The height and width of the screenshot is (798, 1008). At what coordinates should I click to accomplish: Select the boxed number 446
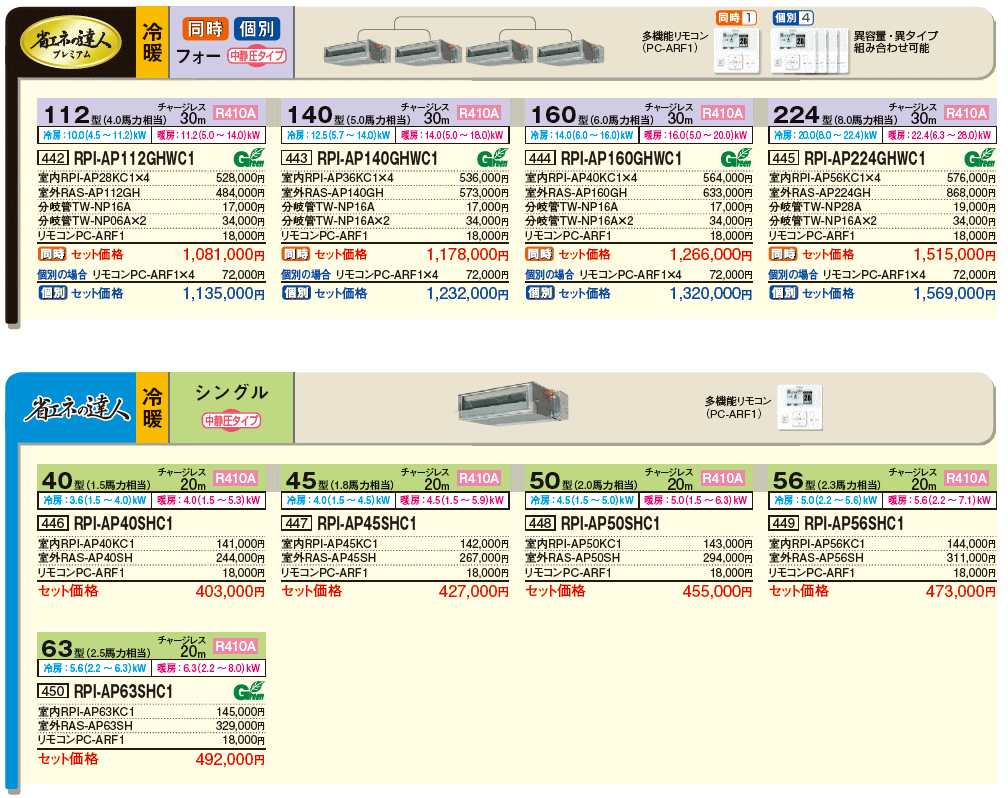coord(53,523)
